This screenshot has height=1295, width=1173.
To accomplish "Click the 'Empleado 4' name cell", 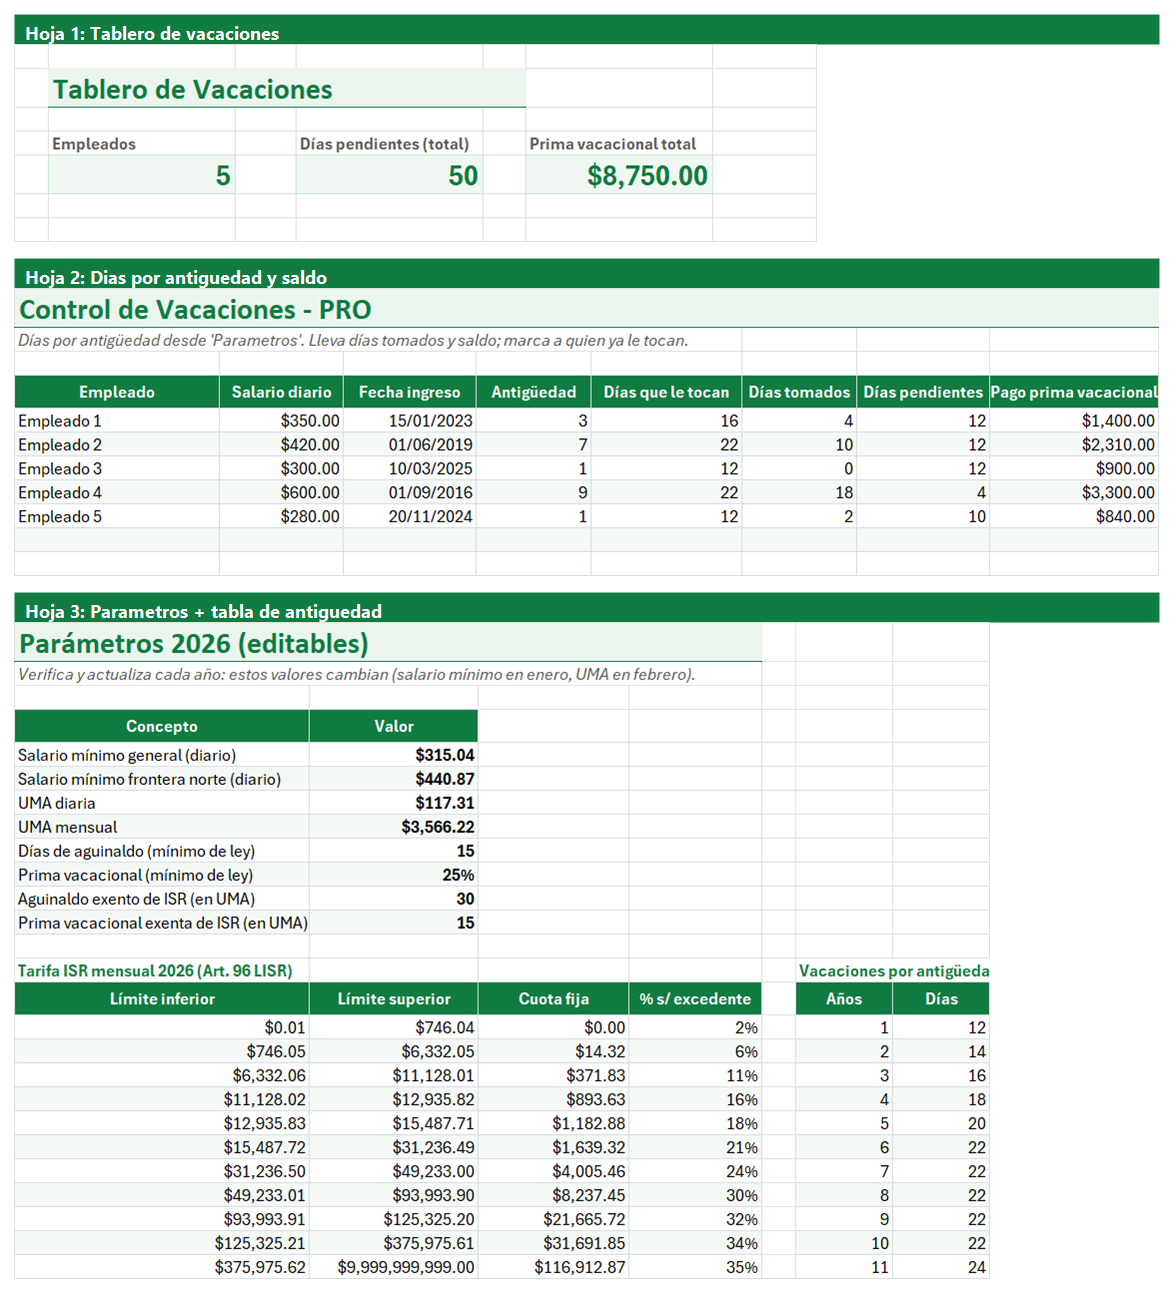I will coord(117,493).
